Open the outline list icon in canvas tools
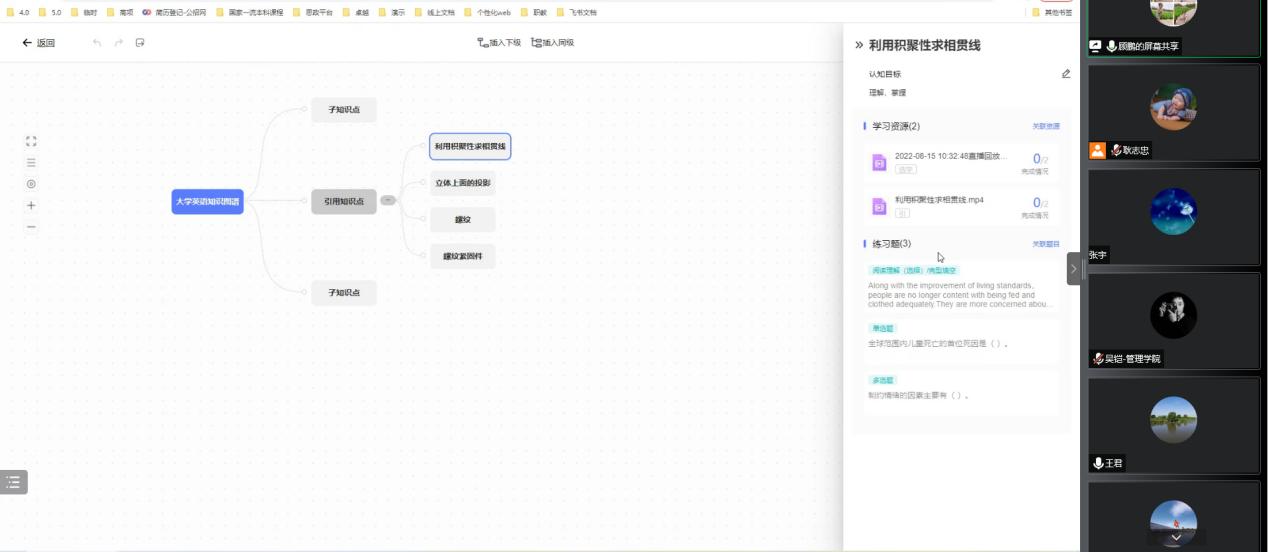The image size is (1268, 552). pyautogui.click(x=31, y=163)
